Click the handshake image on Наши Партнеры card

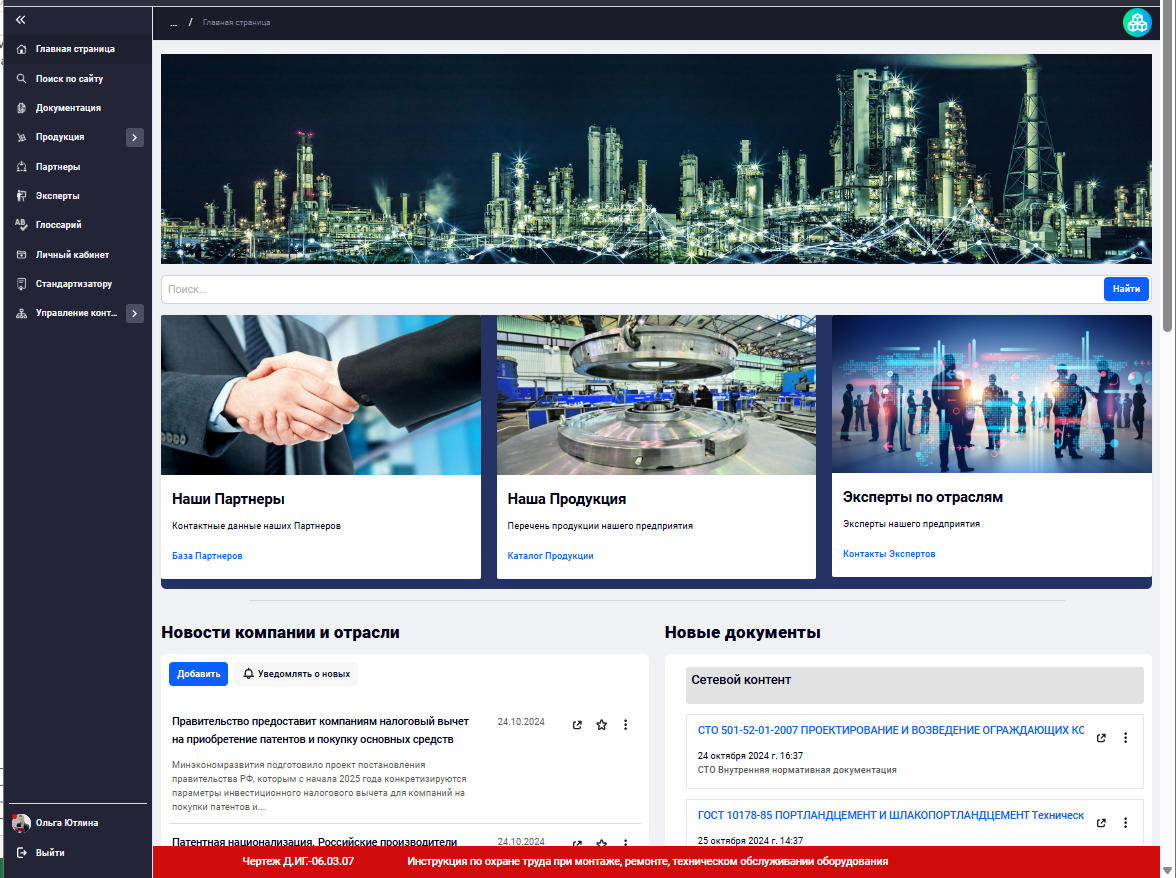click(x=321, y=394)
